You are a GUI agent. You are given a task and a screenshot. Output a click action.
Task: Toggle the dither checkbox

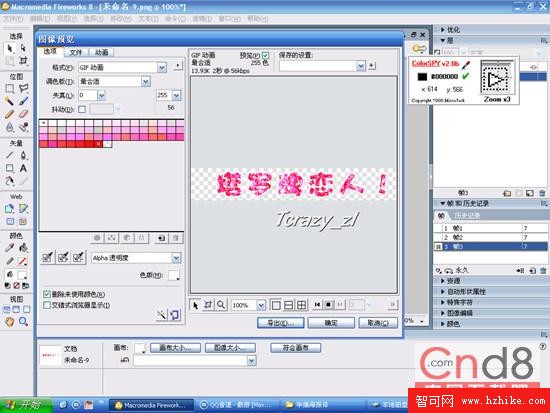tap(82, 109)
